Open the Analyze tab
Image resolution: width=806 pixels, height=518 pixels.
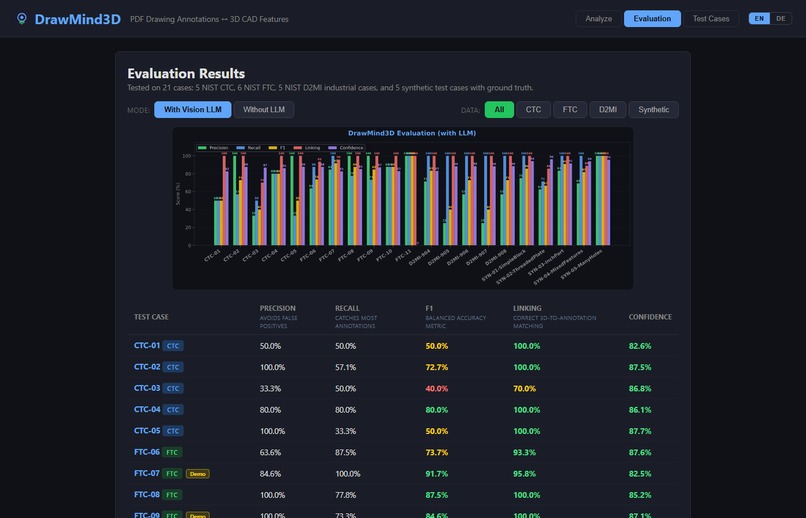598,18
